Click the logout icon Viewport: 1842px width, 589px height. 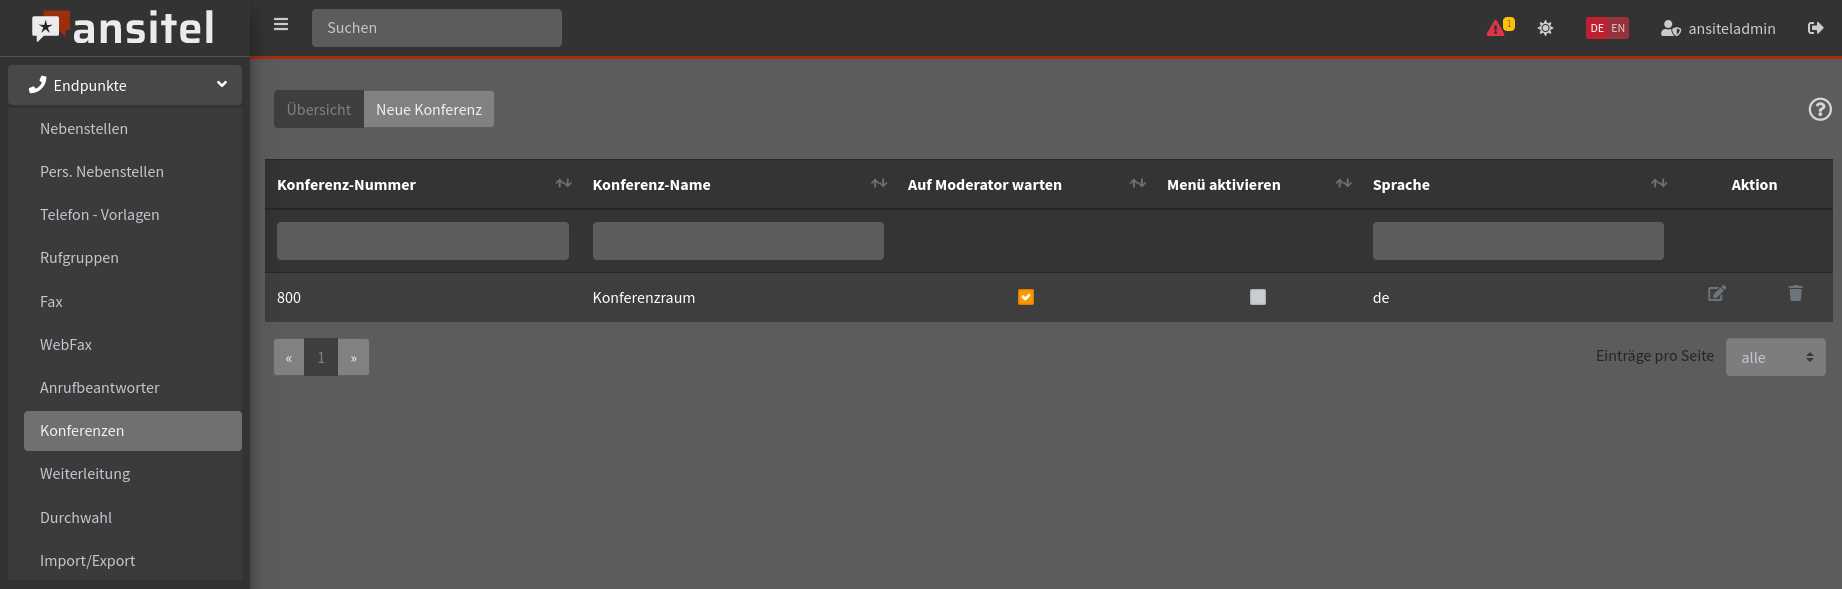1815,28
